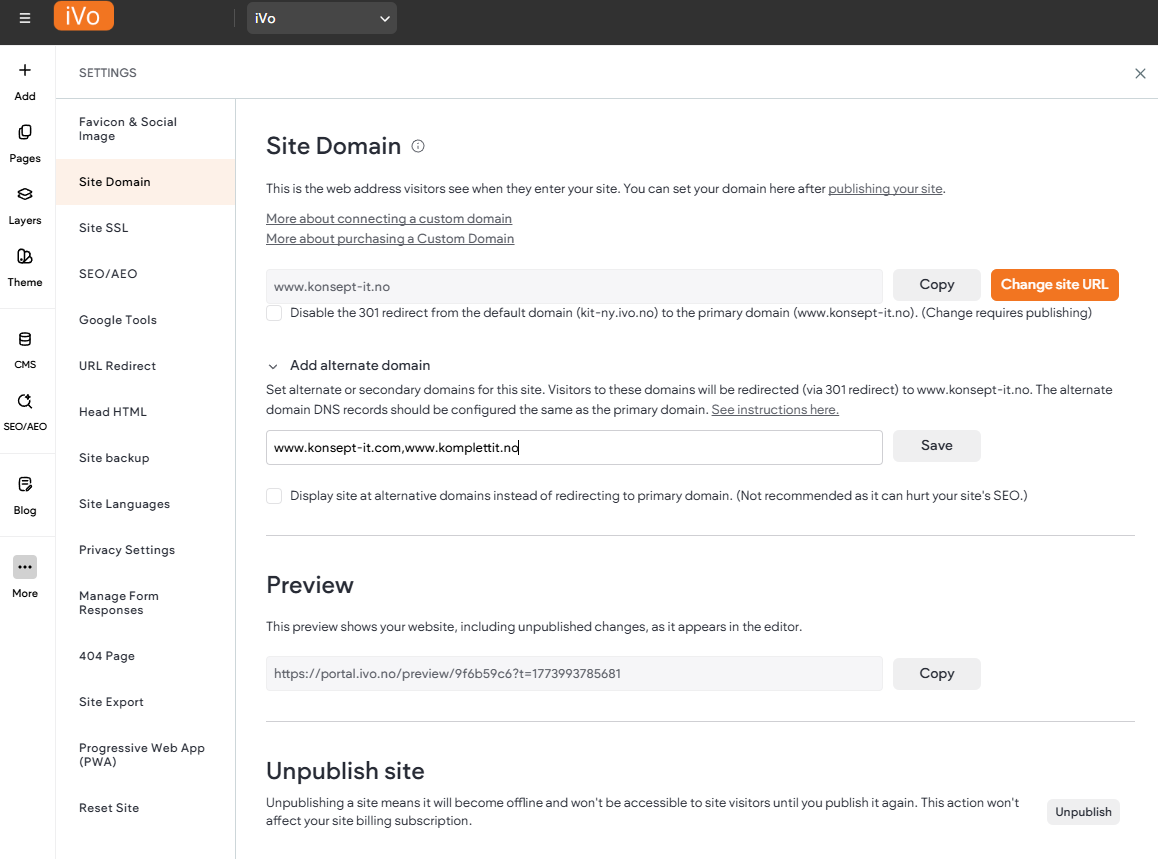The height and width of the screenshot is (859, 1158).
Task: Open the Theme panel icon
Action: click(25, 257)
